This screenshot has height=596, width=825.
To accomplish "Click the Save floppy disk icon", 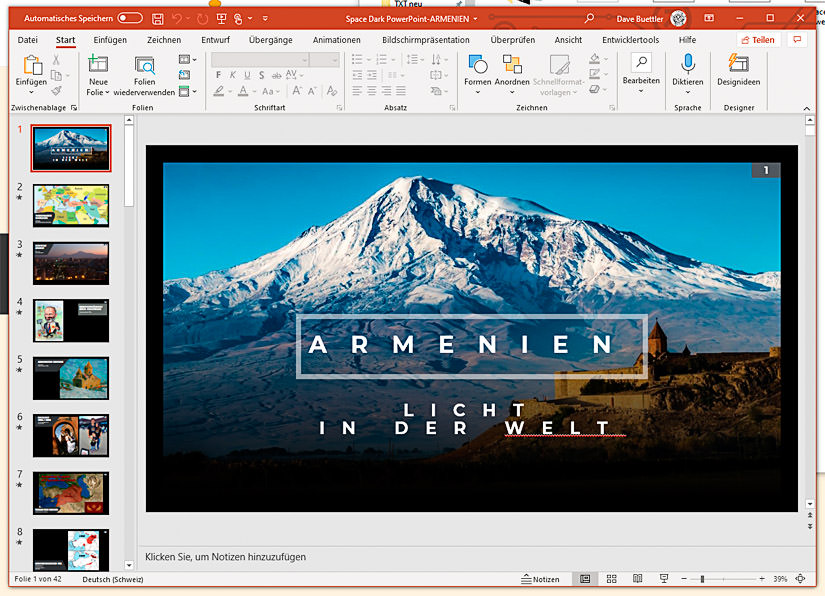I will 157,19.
